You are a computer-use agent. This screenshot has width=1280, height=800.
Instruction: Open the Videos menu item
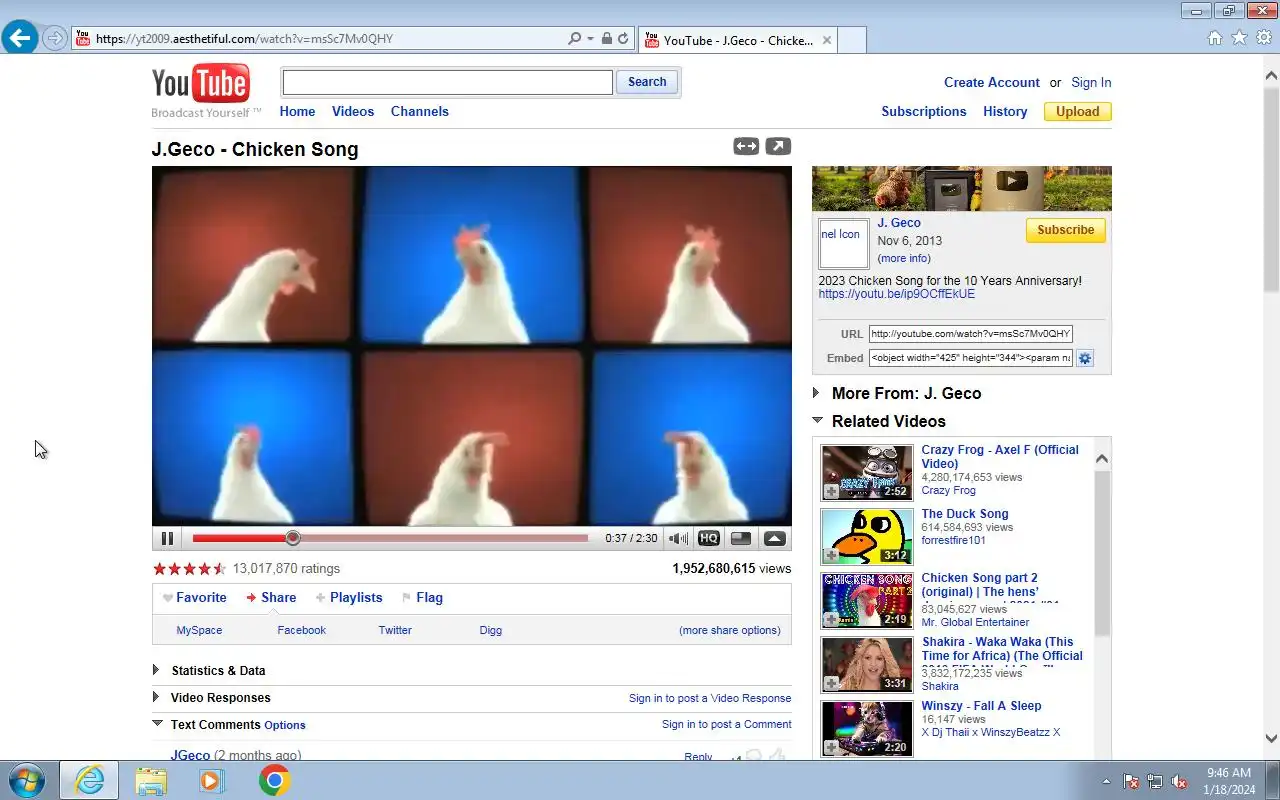coord(353,111)
